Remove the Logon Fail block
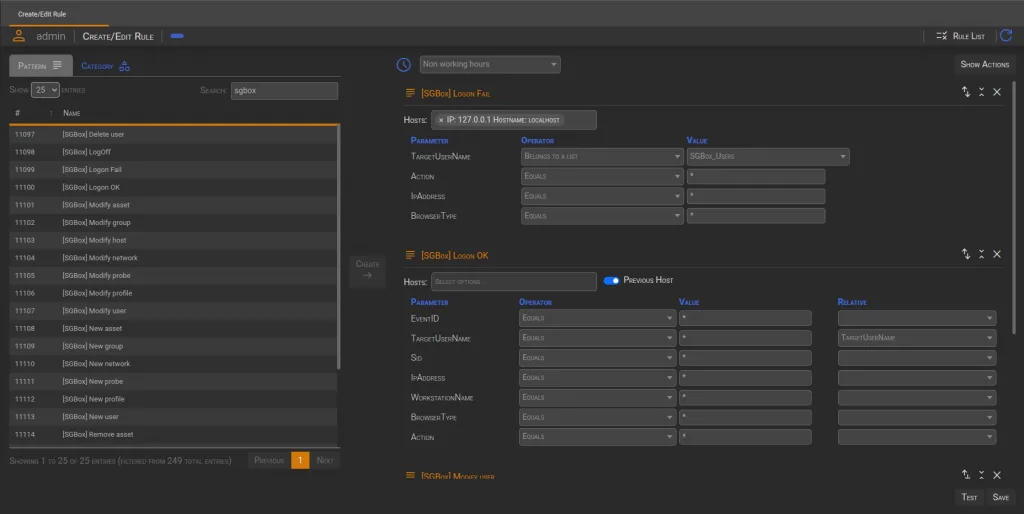 (997, 92)
